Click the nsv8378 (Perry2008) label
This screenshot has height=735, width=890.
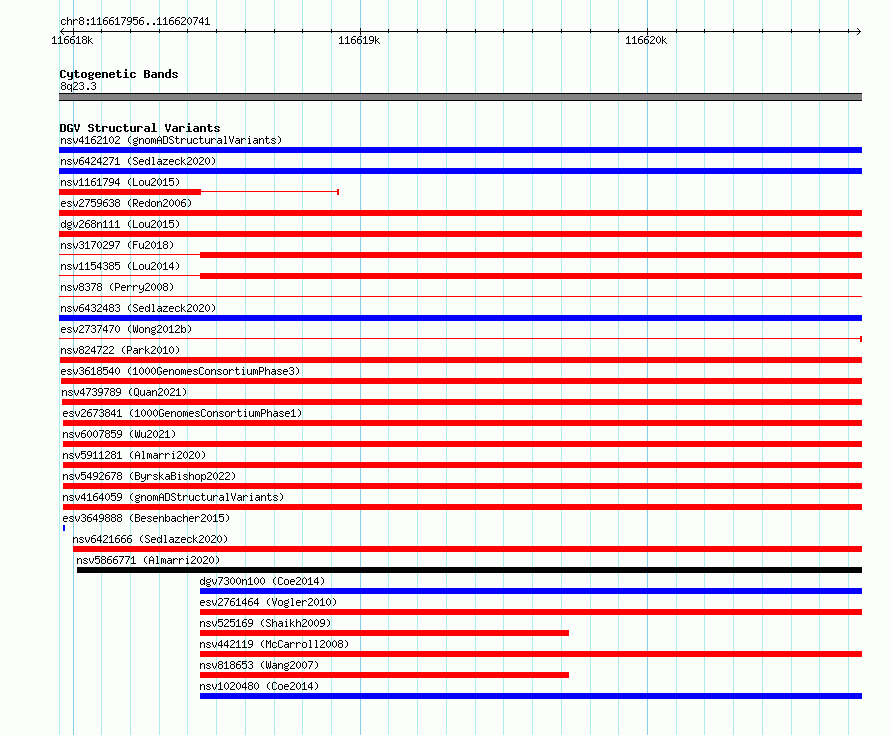coord(117,287)
